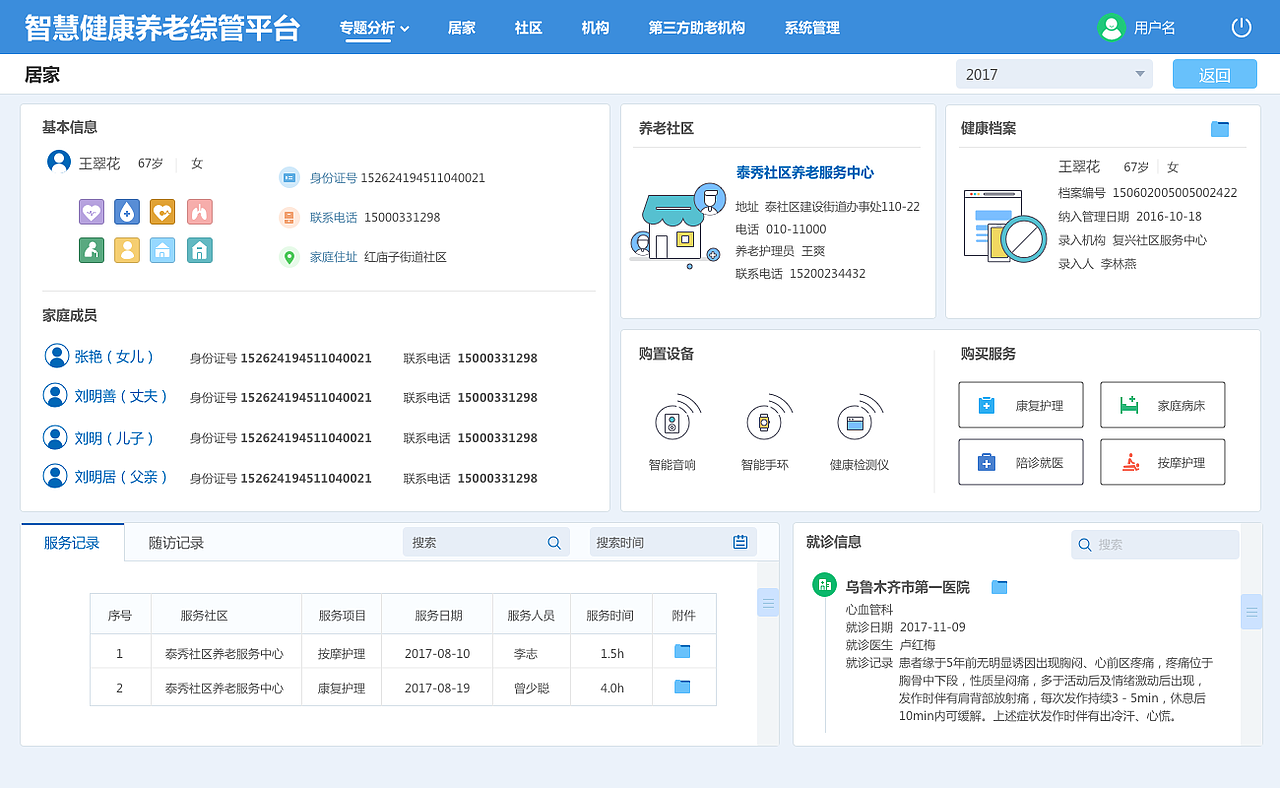Screen dimensions: 1280x788
Task: Click the power logout icon top right
Action: (x=1240, y=27)
